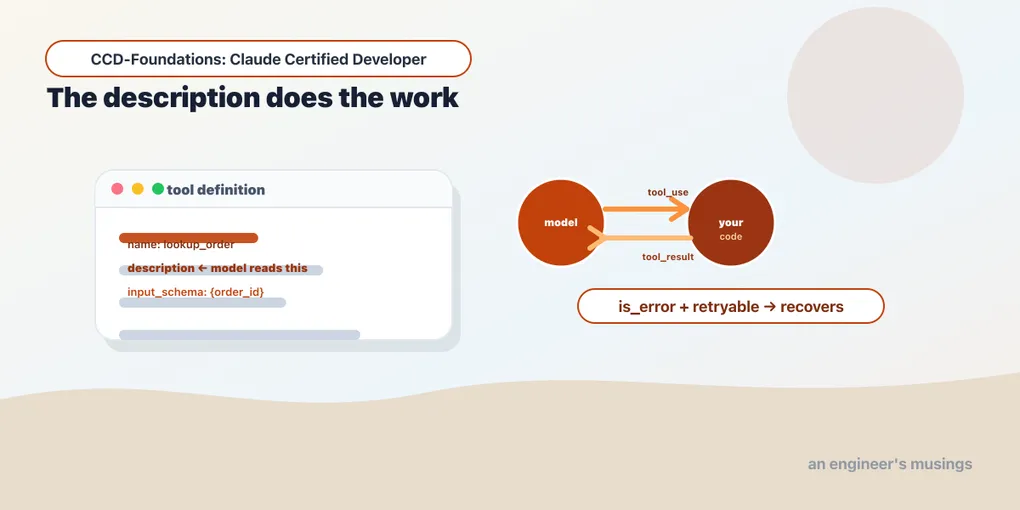Click 'an engineer's musings' text
This screenshot has height=510, width=1020.
coord(890,464)
